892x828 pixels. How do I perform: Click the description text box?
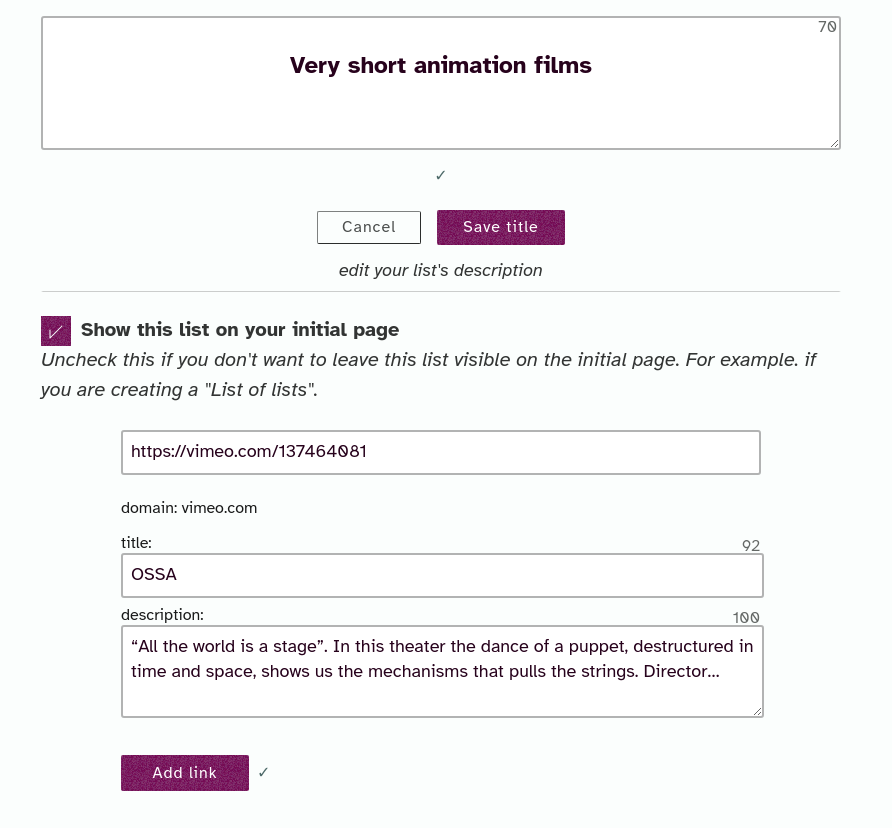442,670
